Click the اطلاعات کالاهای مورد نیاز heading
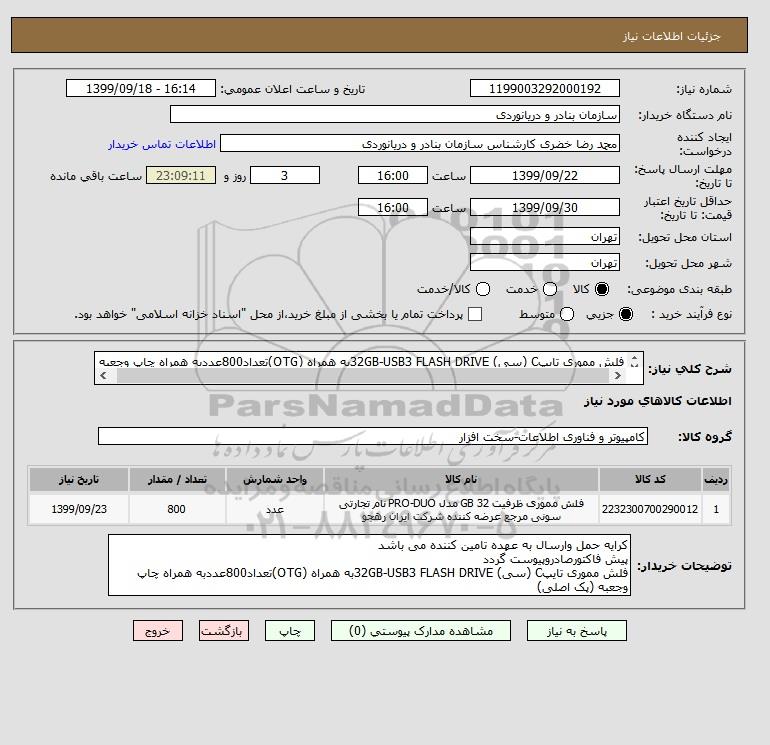The image size is (770, 745). [658, 401]
